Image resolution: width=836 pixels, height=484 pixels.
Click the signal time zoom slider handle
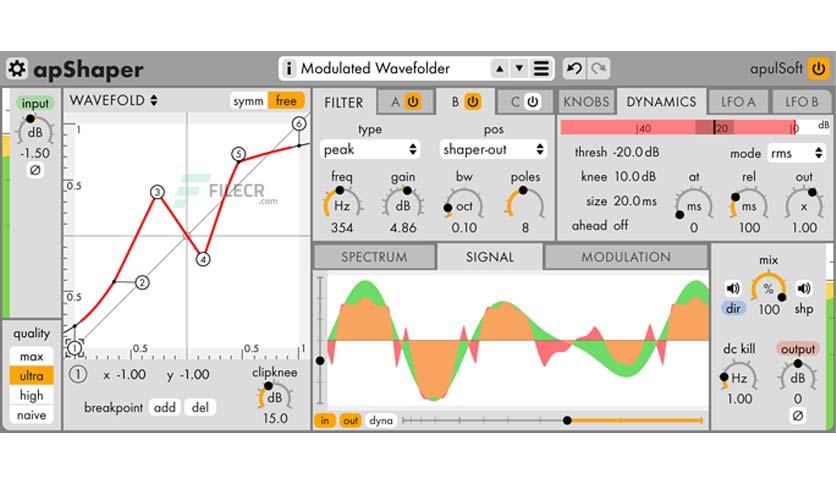[x=567, y=421]
